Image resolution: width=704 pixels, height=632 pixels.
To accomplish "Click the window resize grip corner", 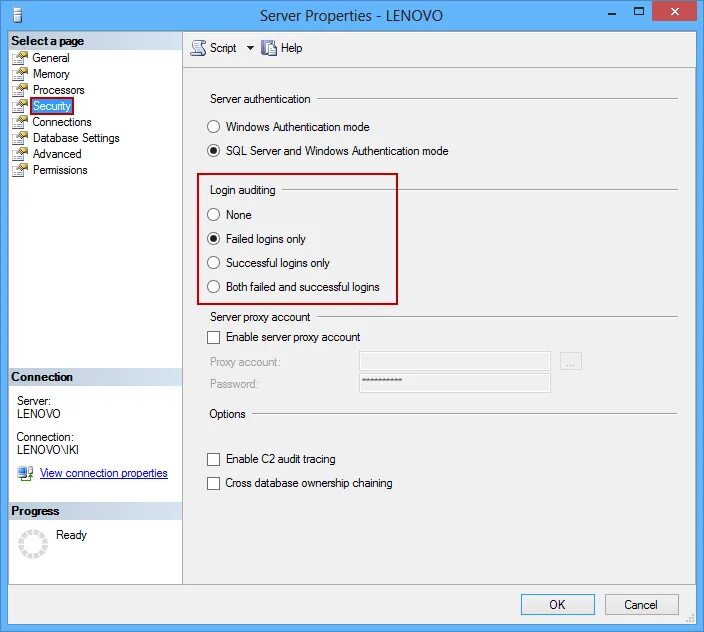I will tap(690, 619).
